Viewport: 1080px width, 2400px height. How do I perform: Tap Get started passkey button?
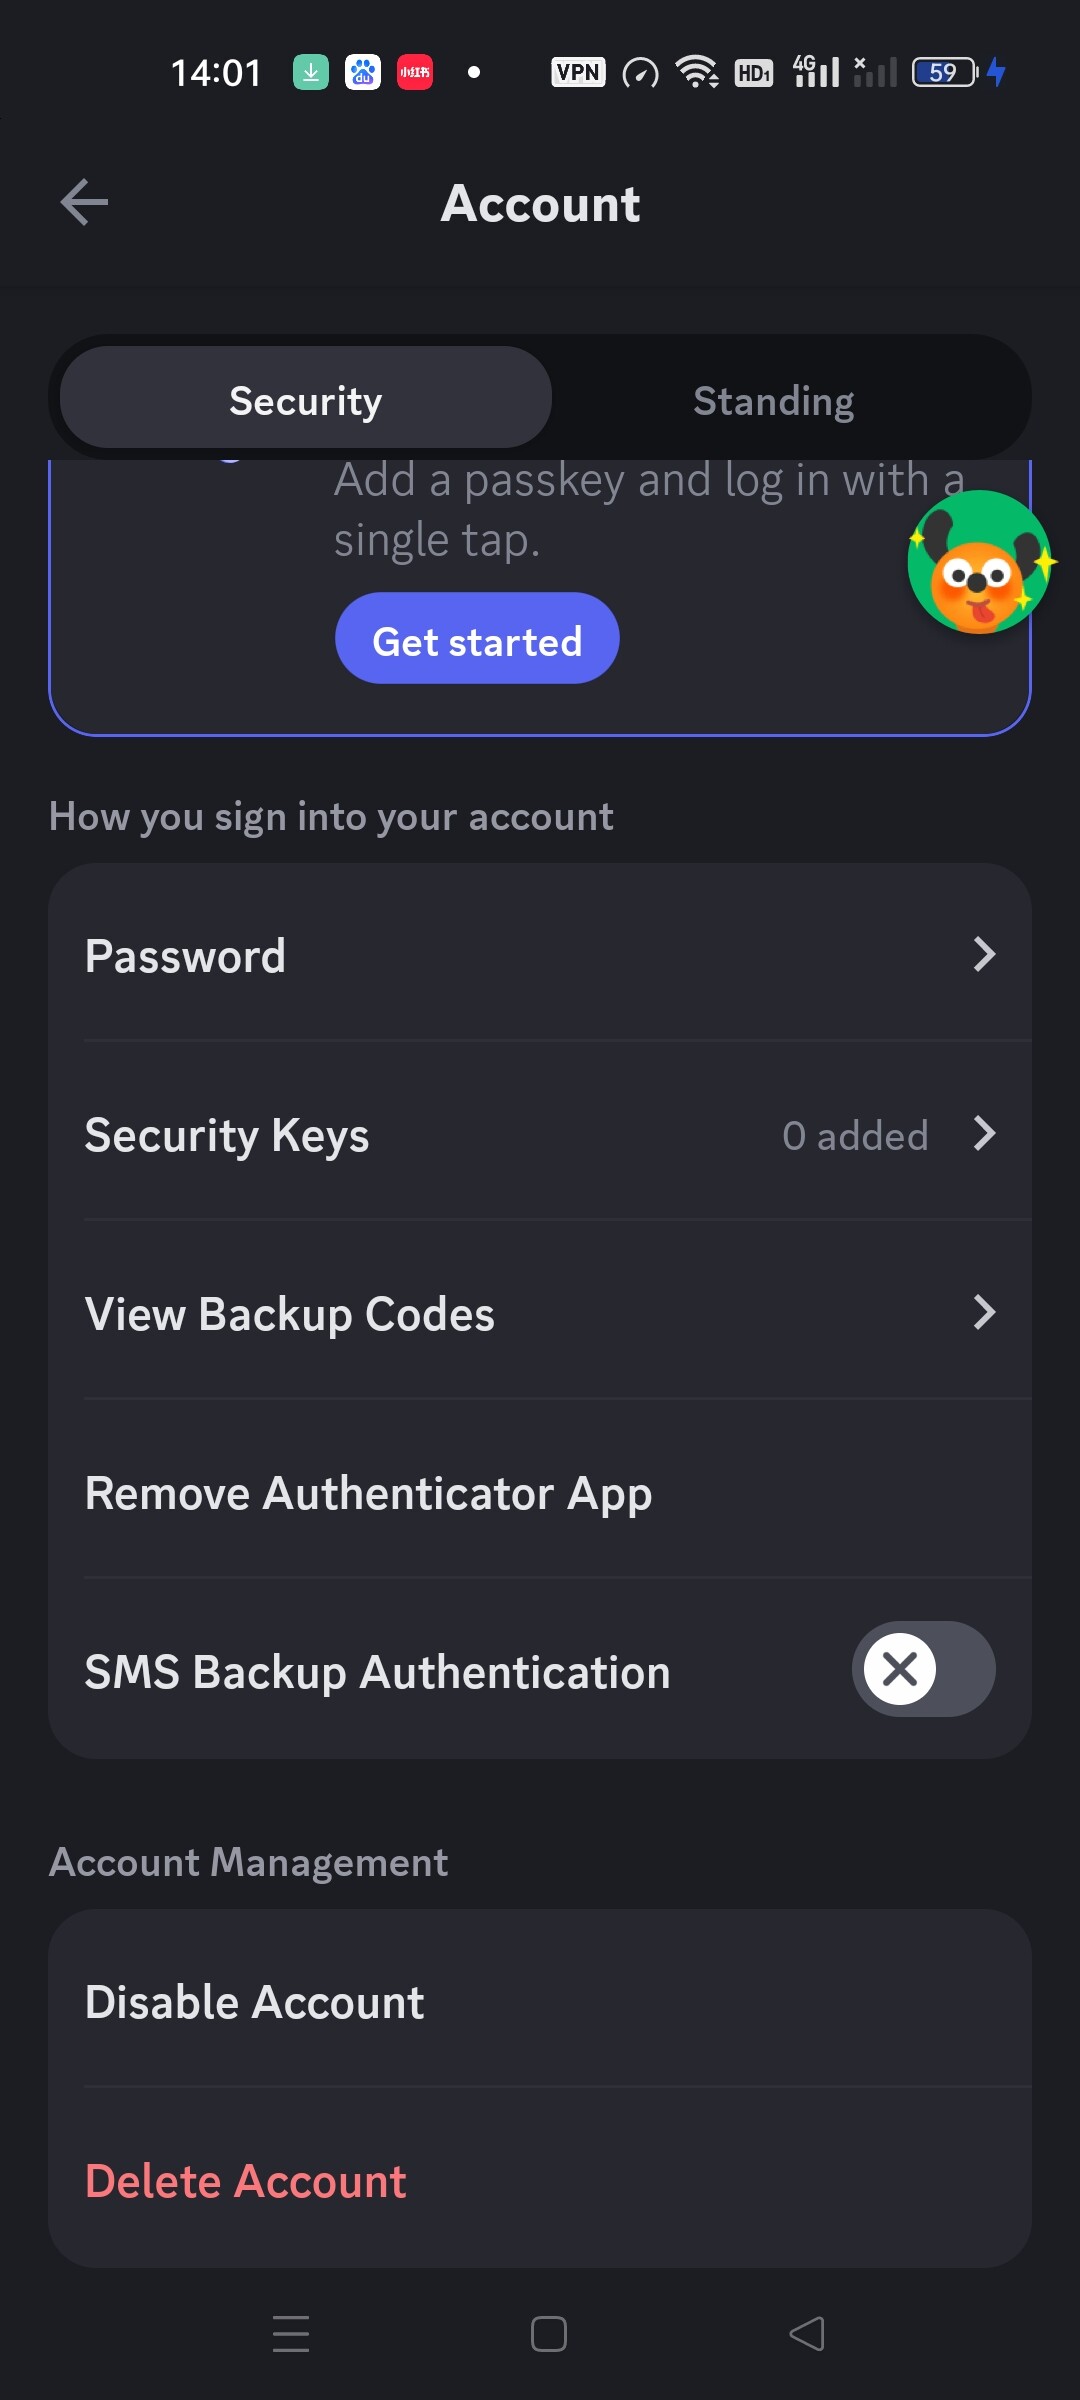click(477, 640)
